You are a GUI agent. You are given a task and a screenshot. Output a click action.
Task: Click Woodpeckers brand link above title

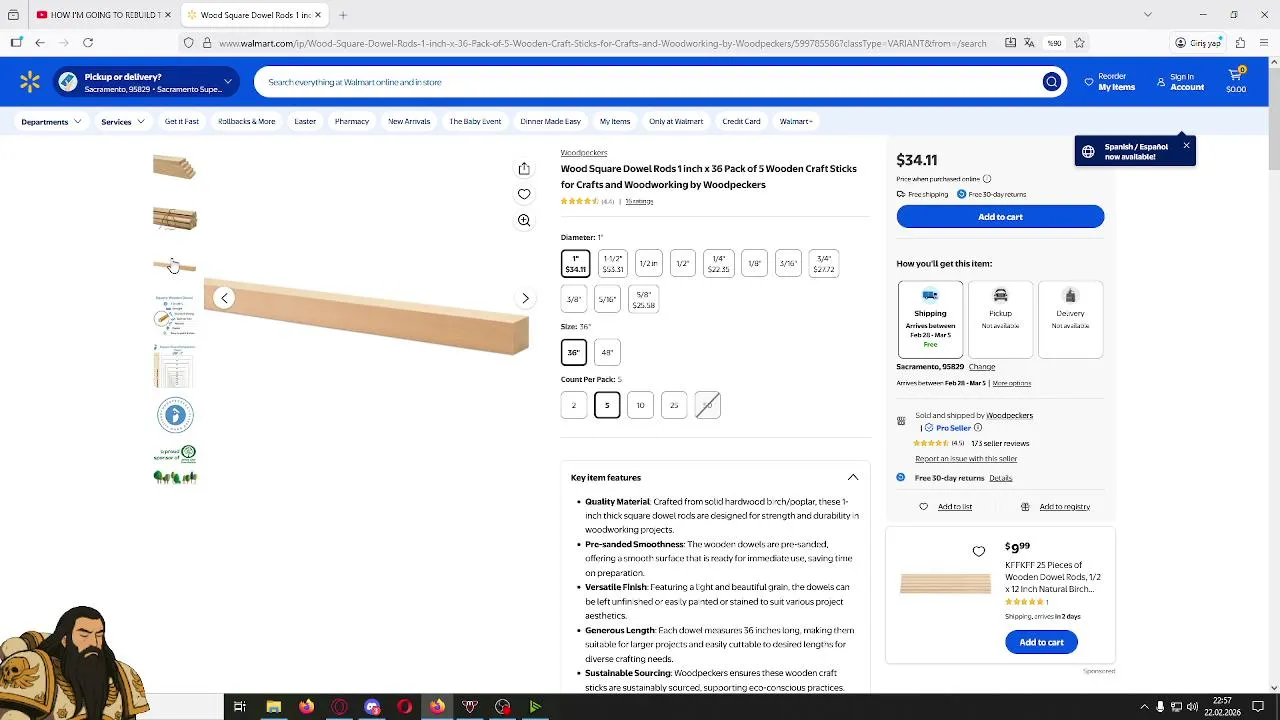(584, 153)
